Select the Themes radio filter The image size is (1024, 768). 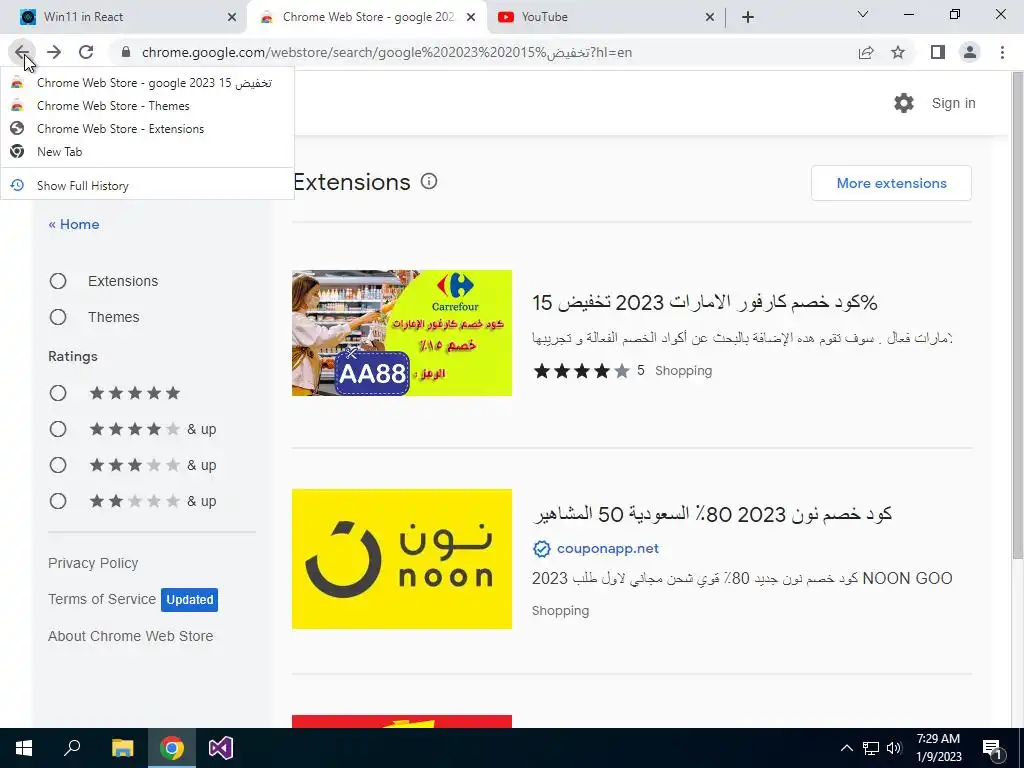click(x=58, y=317)
